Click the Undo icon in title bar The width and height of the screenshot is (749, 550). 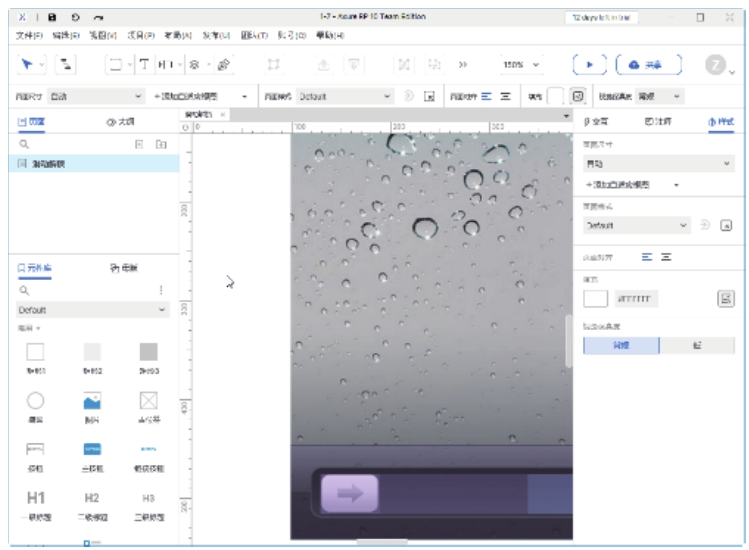77,17
